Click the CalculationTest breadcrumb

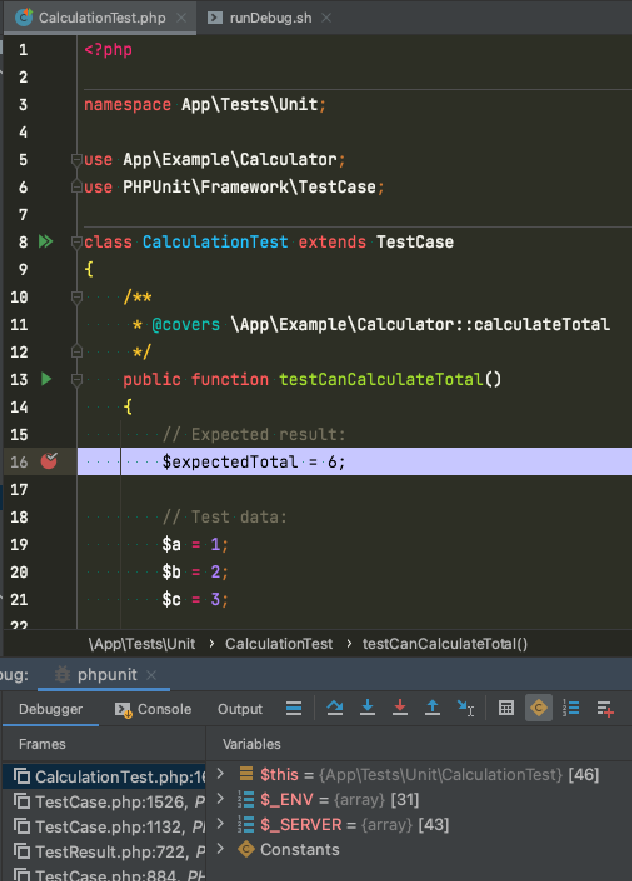coord(279,644)
